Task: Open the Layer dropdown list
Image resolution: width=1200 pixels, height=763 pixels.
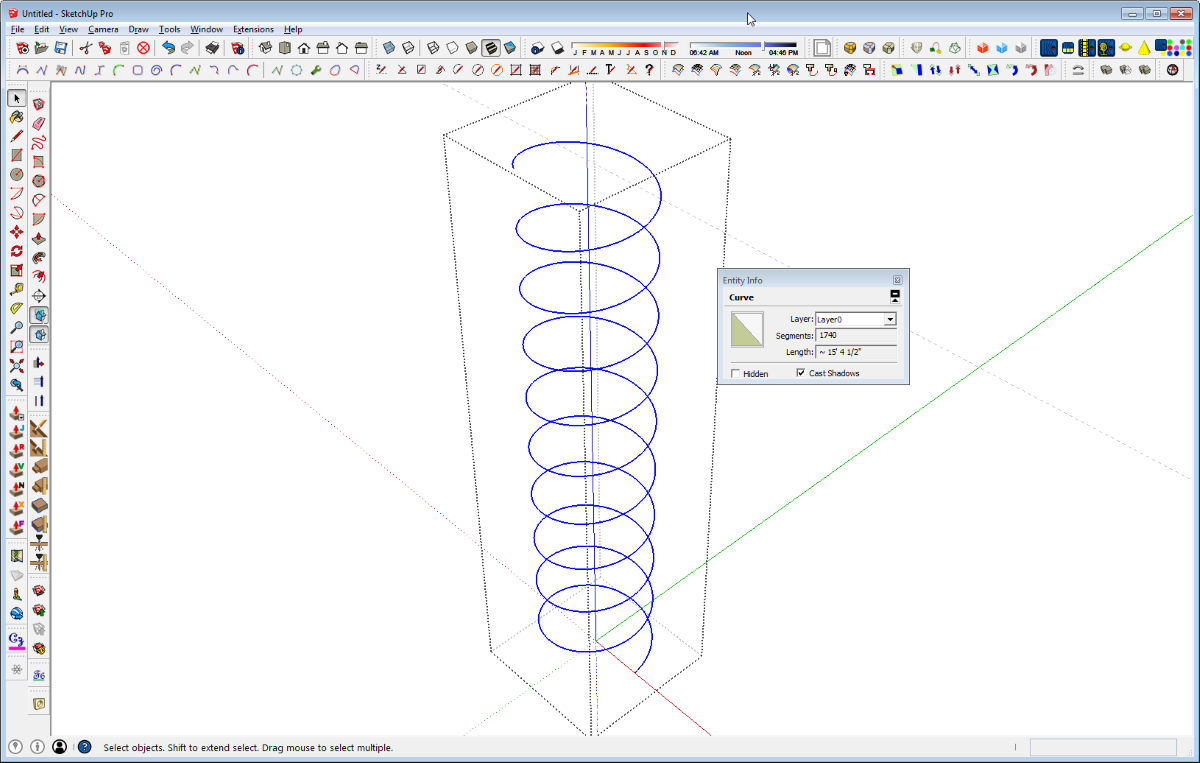Action: [856, 319]
